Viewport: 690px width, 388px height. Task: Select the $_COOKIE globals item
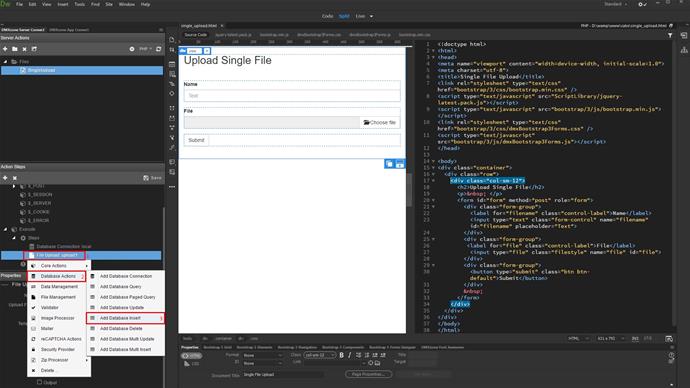(x=38, y=212)
